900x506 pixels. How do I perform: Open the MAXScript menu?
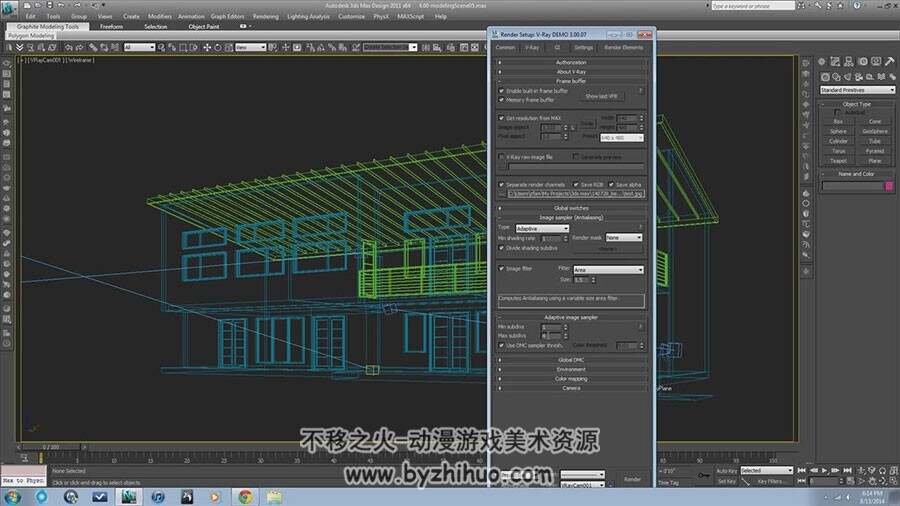(x=411, y=17)
